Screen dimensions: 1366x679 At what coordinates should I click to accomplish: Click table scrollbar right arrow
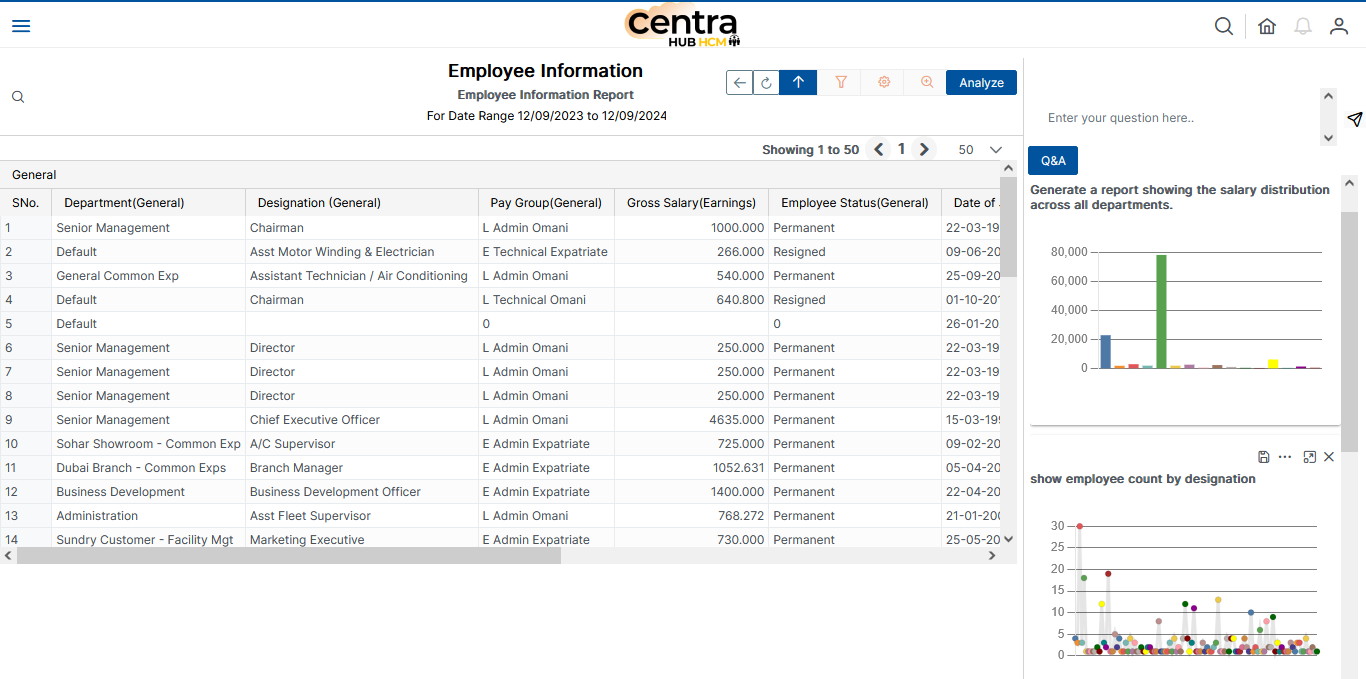coord(992,556)
